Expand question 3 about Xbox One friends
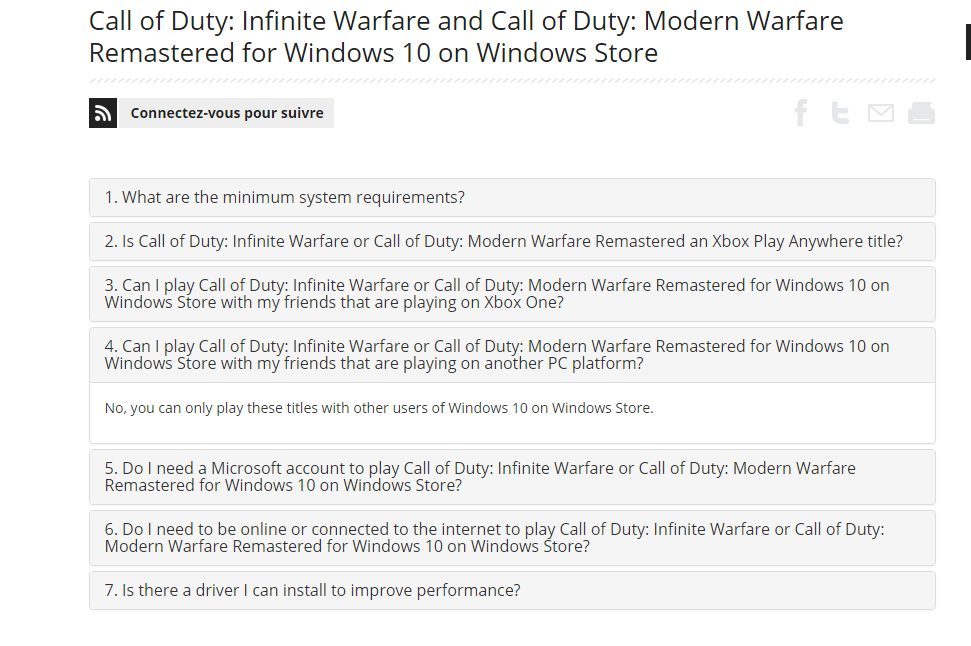Viewport: 971px width, 646px height. tap(511, 294)
